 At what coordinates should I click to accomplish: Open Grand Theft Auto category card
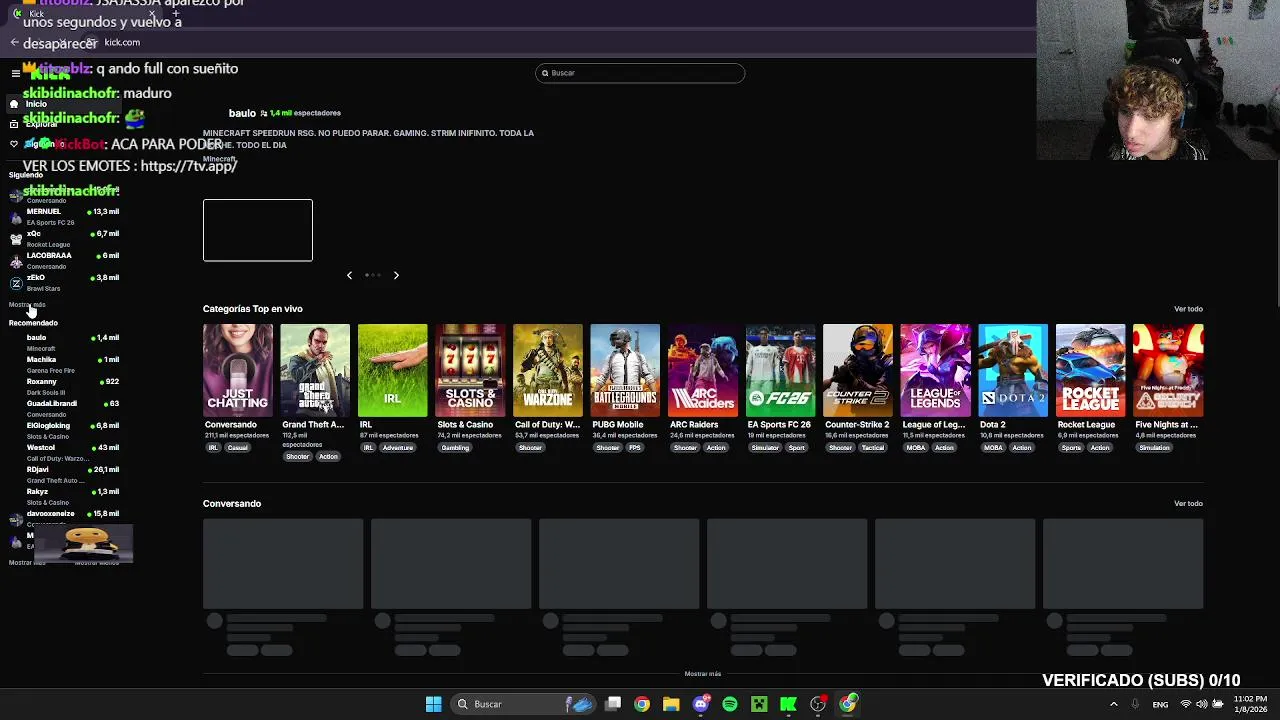point(315,370)
